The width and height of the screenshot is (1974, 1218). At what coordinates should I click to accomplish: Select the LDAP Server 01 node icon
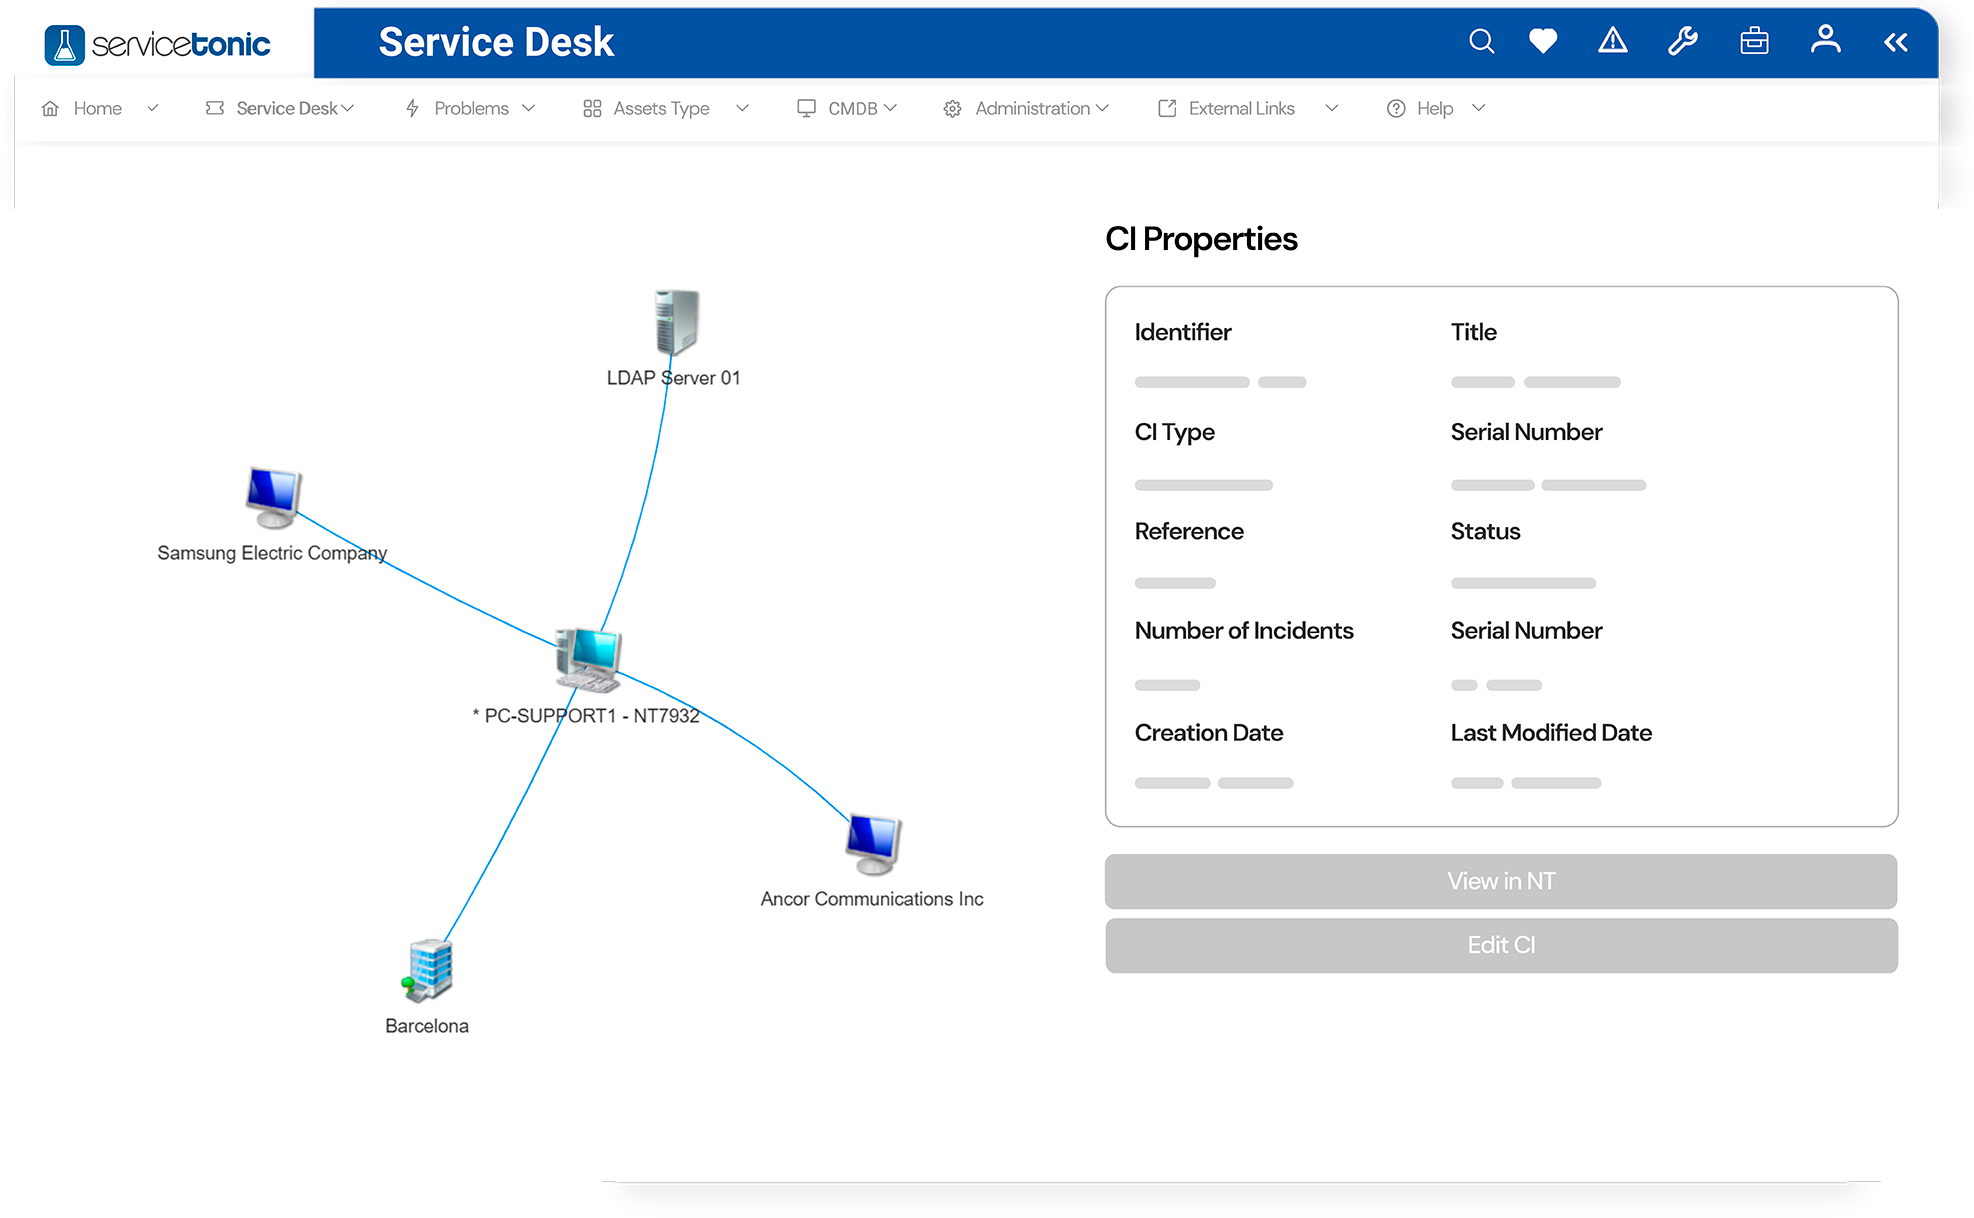[x=676, y=322]
